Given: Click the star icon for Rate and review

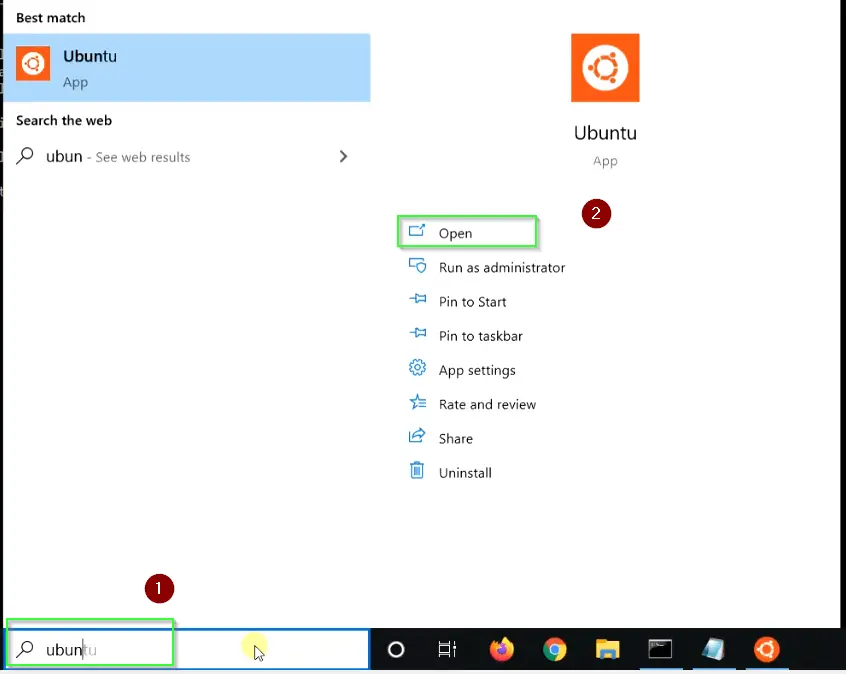Looking at the screenshot, I should [x=418, y=402].
